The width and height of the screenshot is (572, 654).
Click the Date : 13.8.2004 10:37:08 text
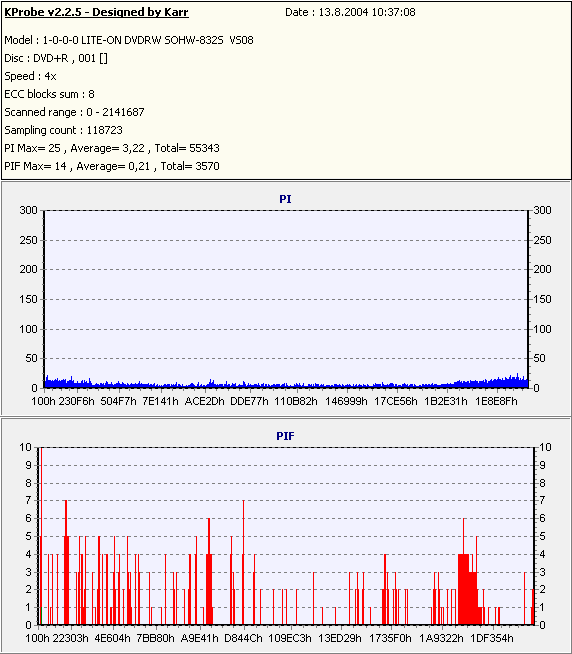[350, 12]
